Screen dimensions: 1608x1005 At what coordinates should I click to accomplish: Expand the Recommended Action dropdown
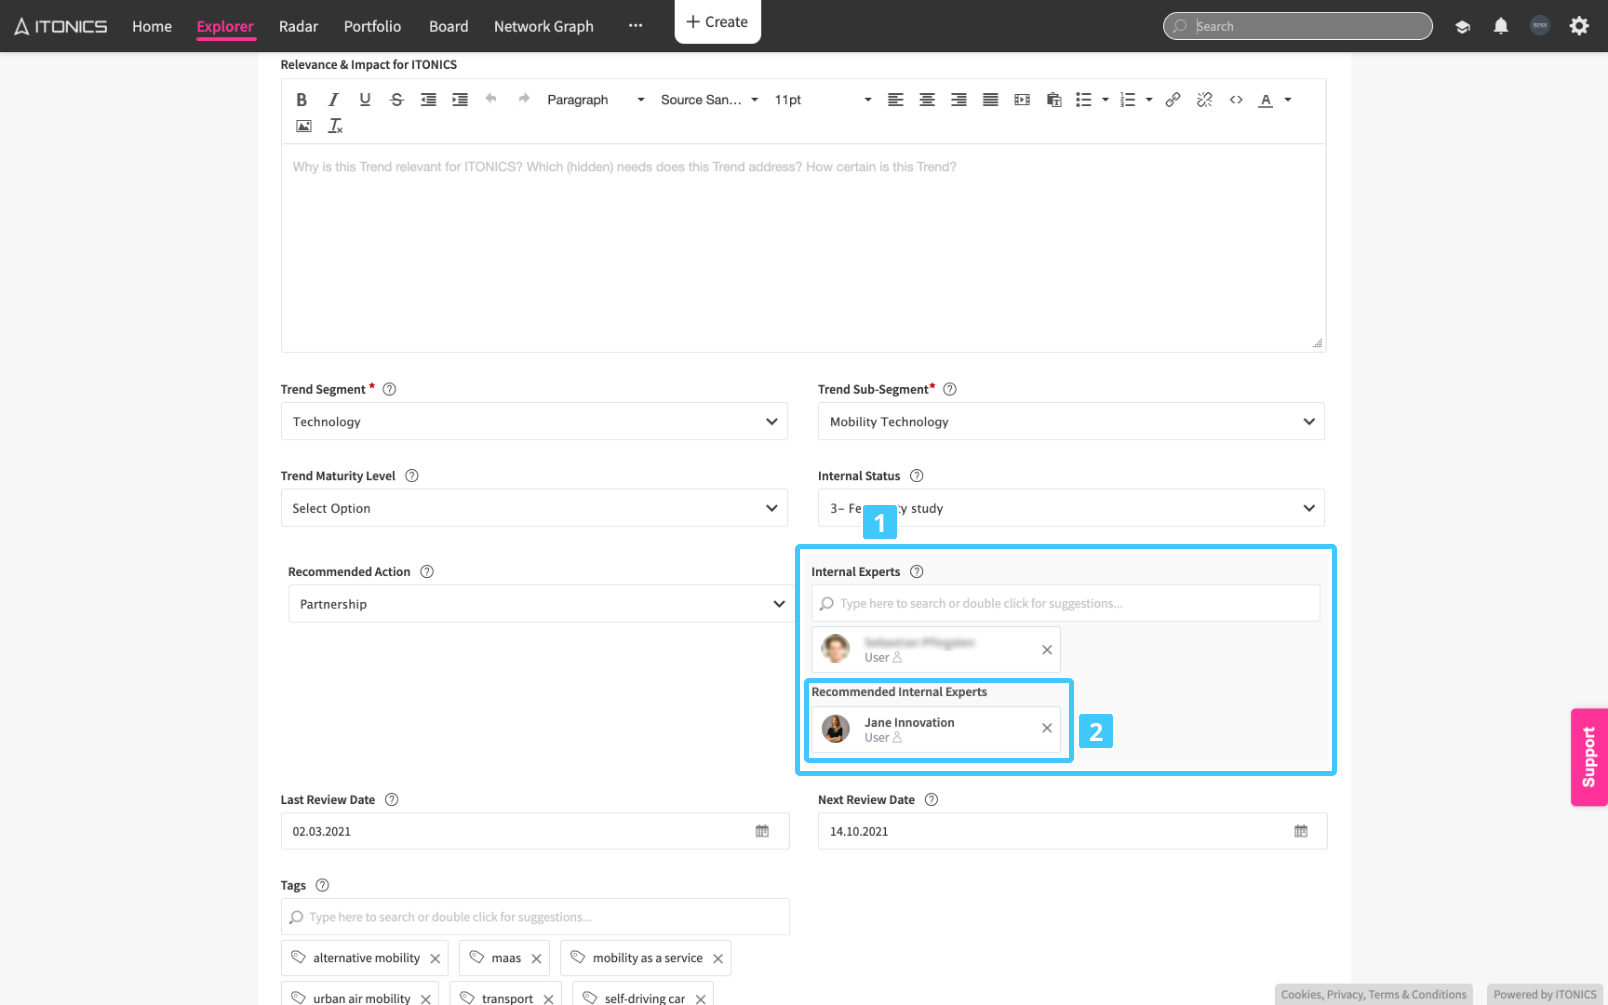tap(540, 604)
